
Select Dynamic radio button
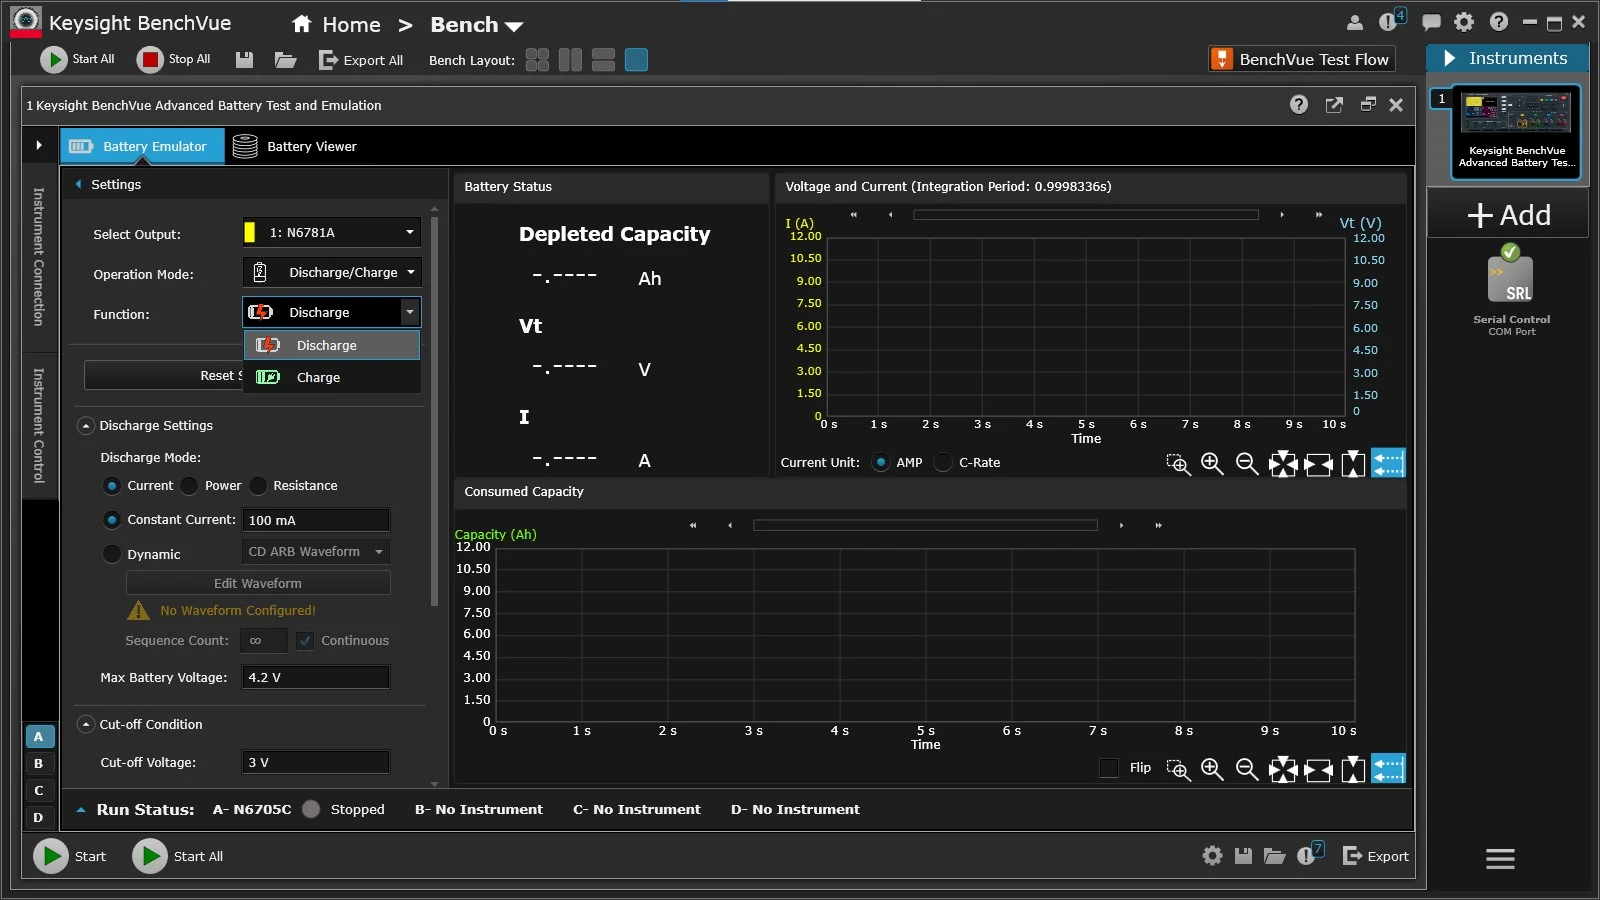(x=112, y=554)
